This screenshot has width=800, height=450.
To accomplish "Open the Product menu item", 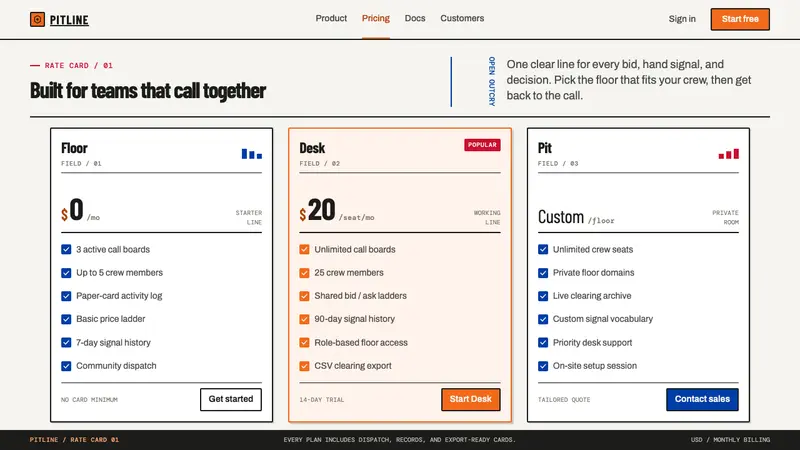I will point(331,18).
